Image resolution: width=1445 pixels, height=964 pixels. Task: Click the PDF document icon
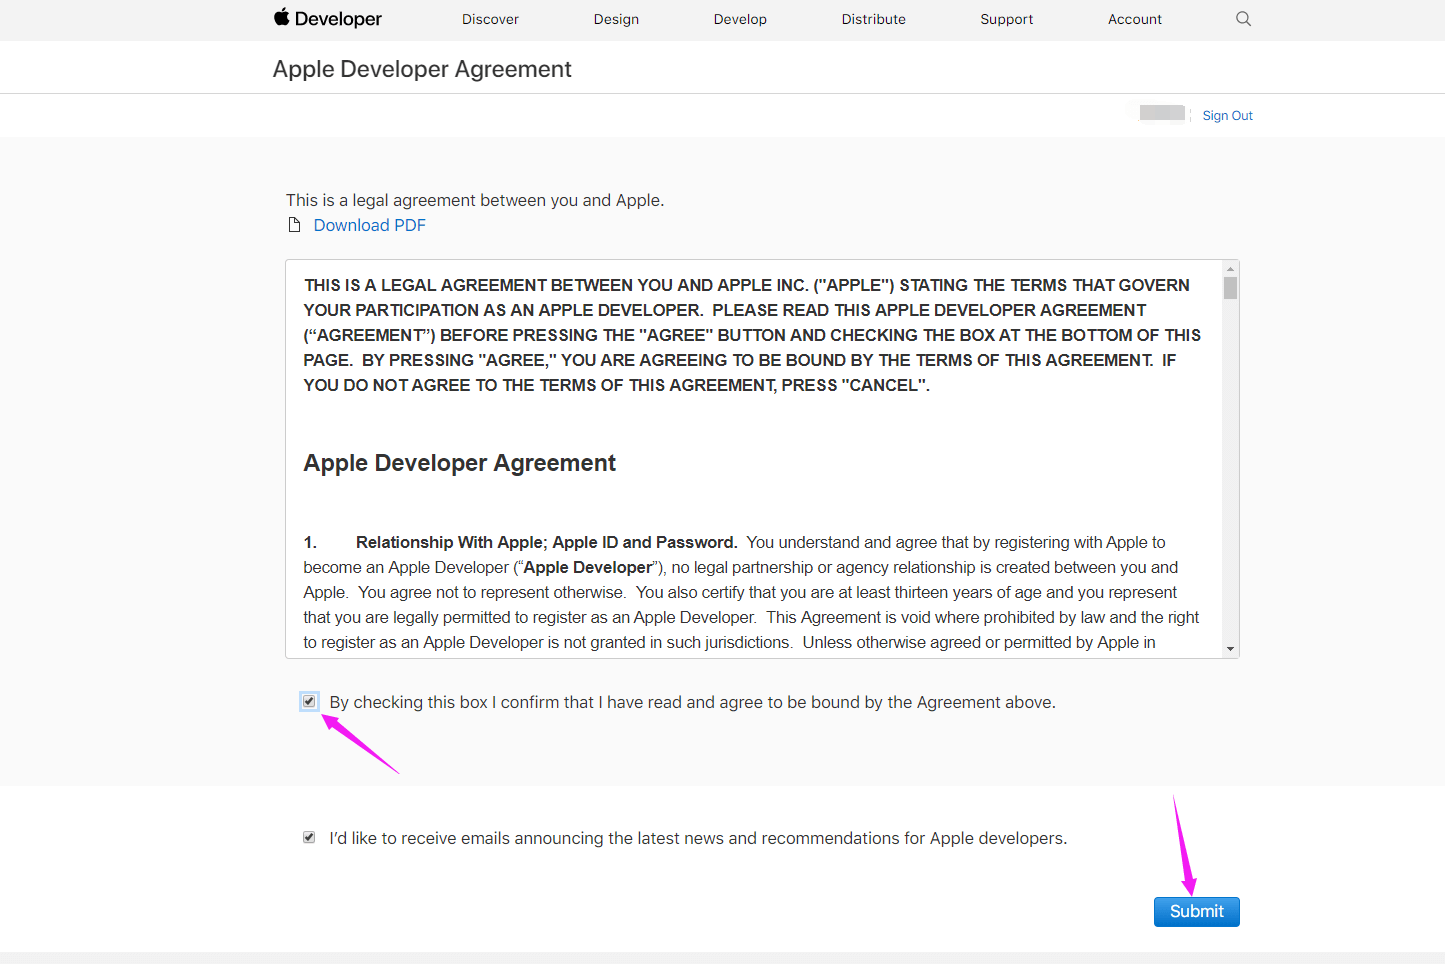coord(294,225)
